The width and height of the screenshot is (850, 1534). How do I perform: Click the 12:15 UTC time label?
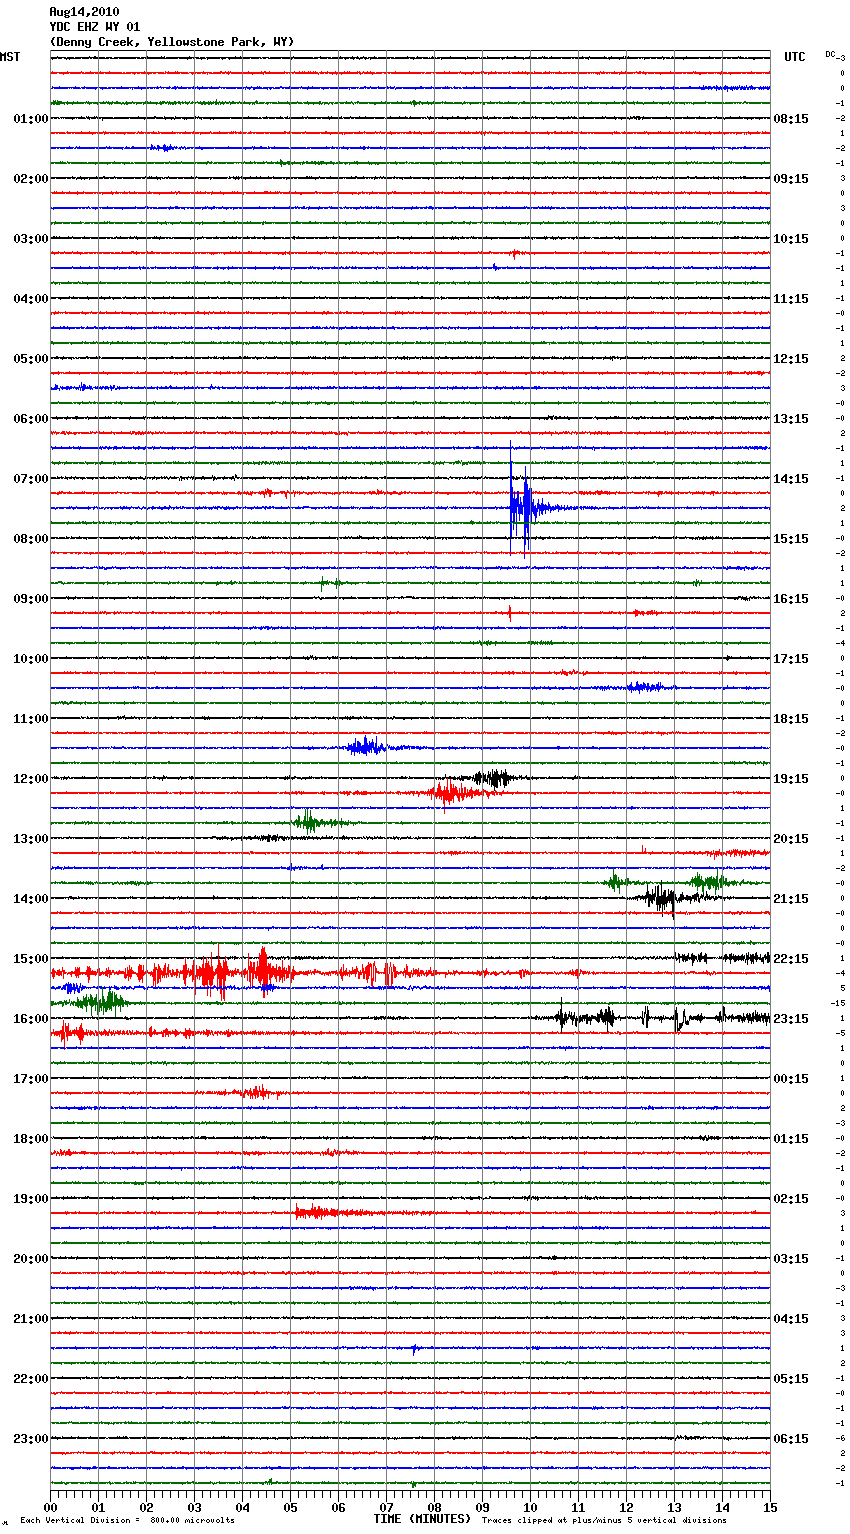click(x=791, y=359)
